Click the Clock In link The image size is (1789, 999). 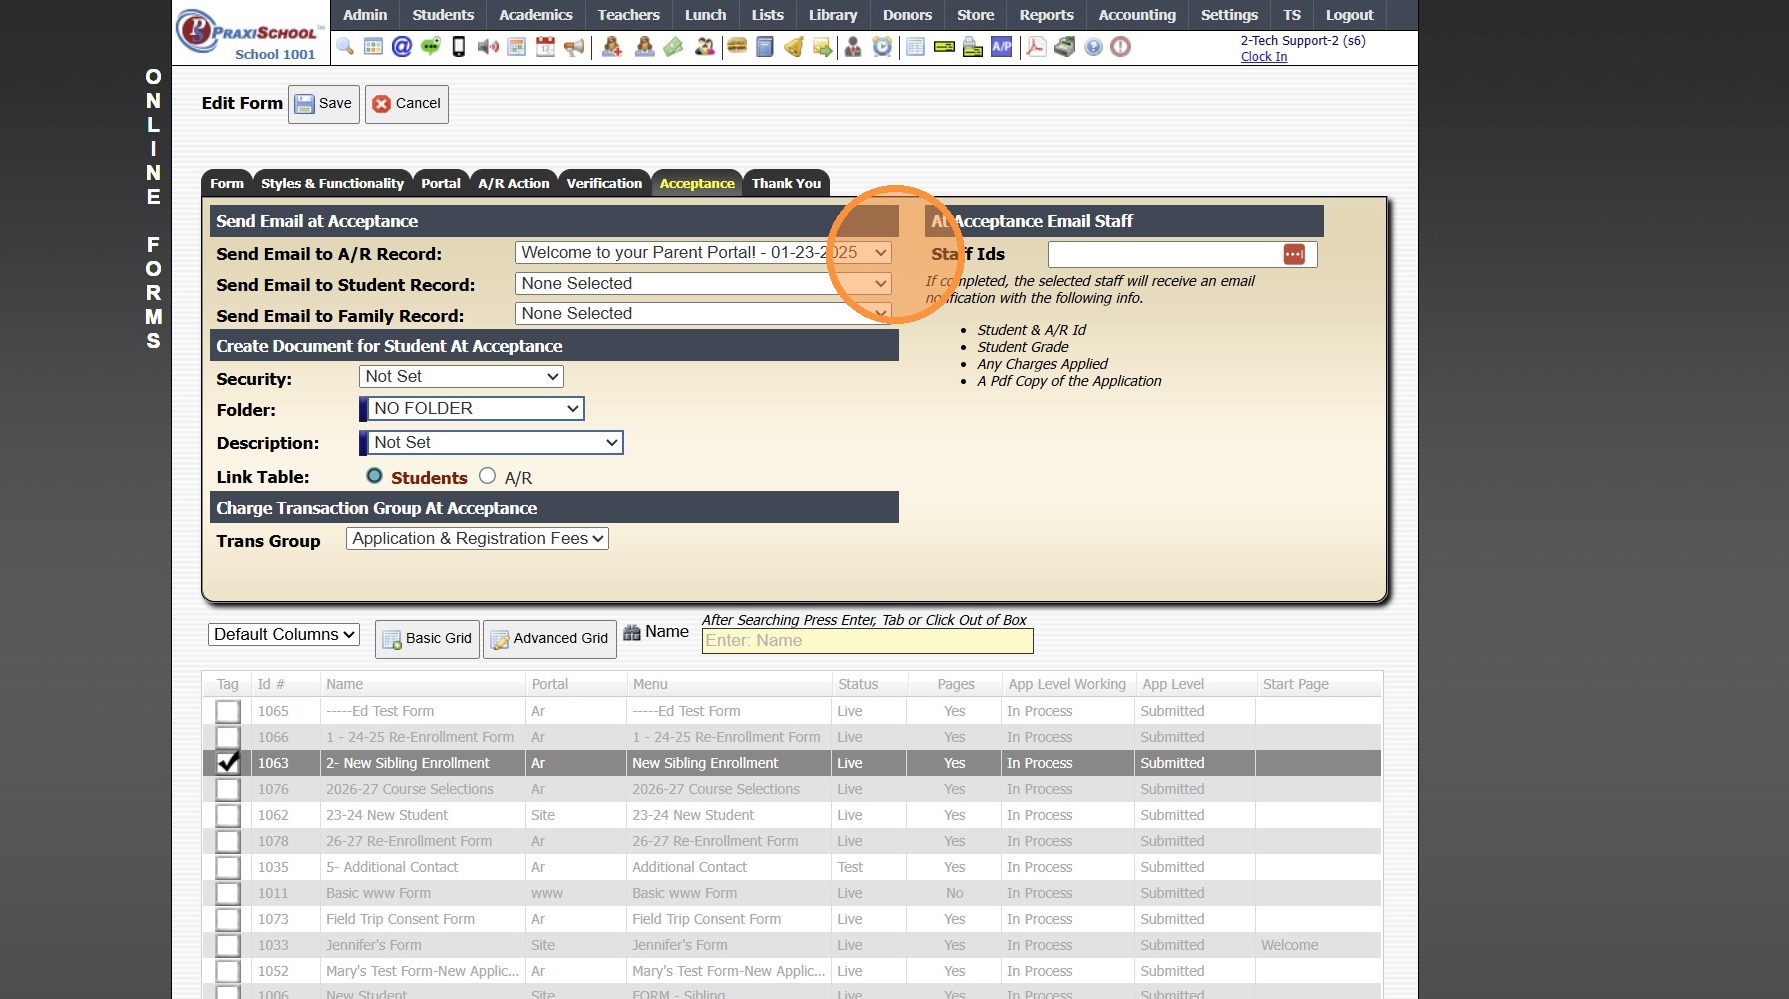[x=1264, y=57]
